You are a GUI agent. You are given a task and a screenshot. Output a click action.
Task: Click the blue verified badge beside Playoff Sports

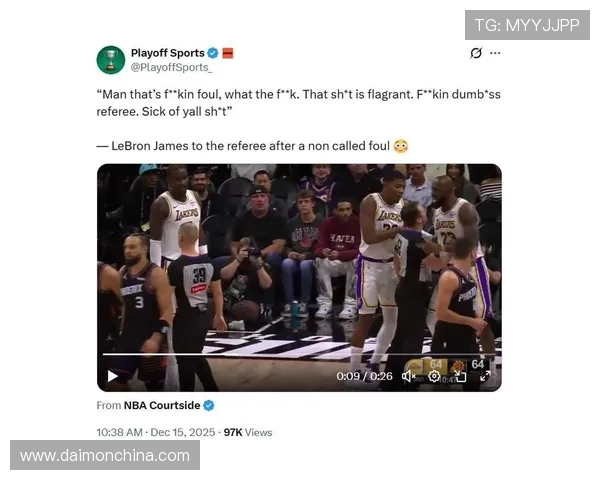point(213,53)
